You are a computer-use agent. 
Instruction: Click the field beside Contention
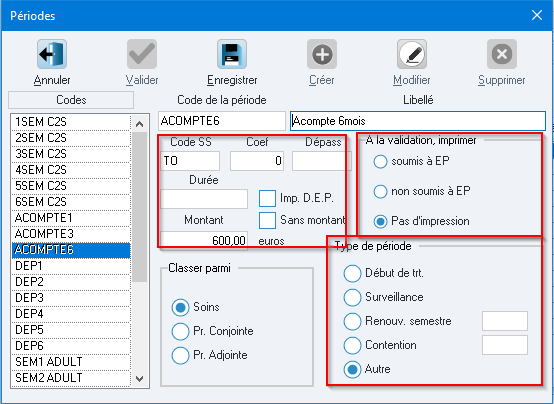pyautogui.click(x=505, y=345)
